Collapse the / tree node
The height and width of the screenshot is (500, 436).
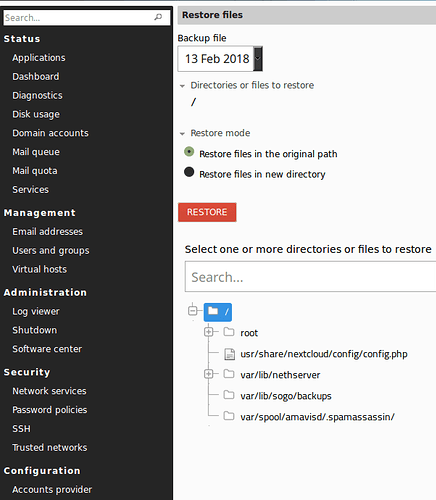[193, 311]
